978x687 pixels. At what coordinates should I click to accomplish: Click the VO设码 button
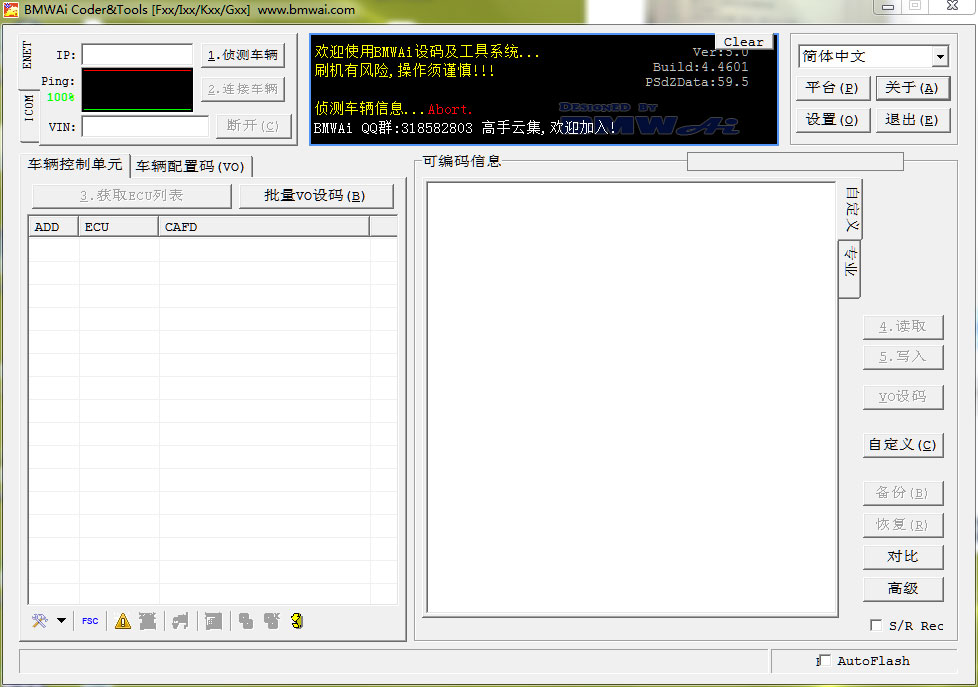pos(903,397)
